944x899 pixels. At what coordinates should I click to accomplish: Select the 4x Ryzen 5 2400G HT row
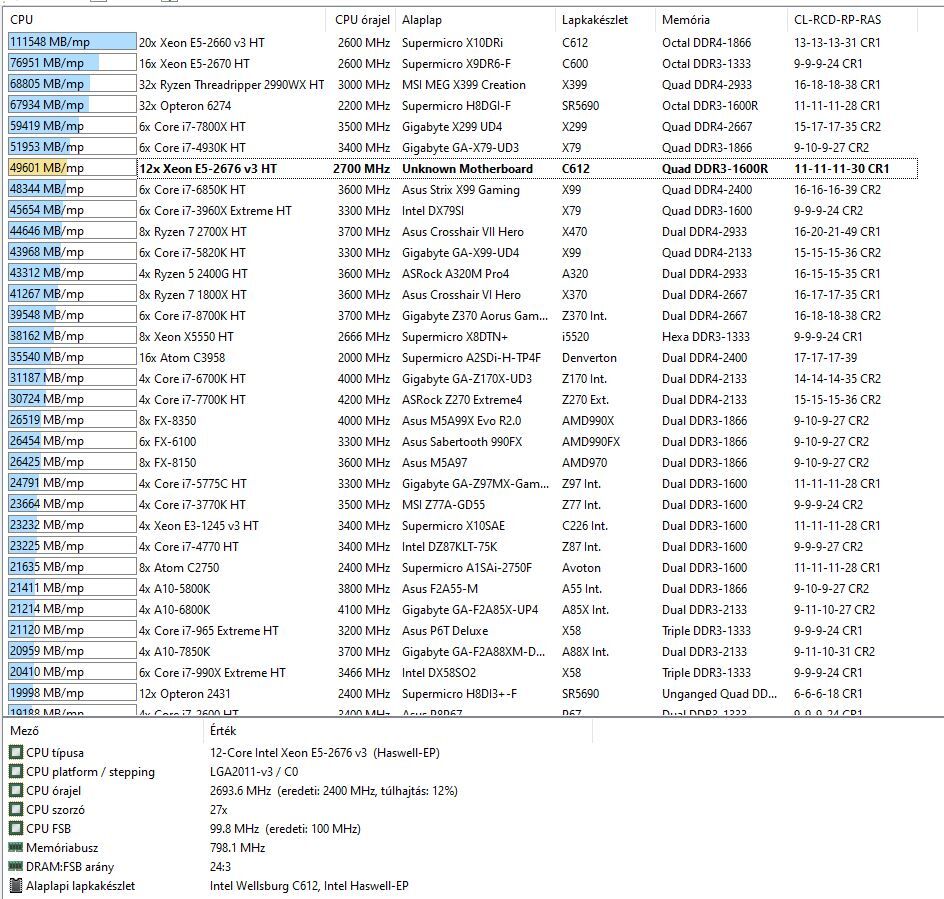[462, 273]
